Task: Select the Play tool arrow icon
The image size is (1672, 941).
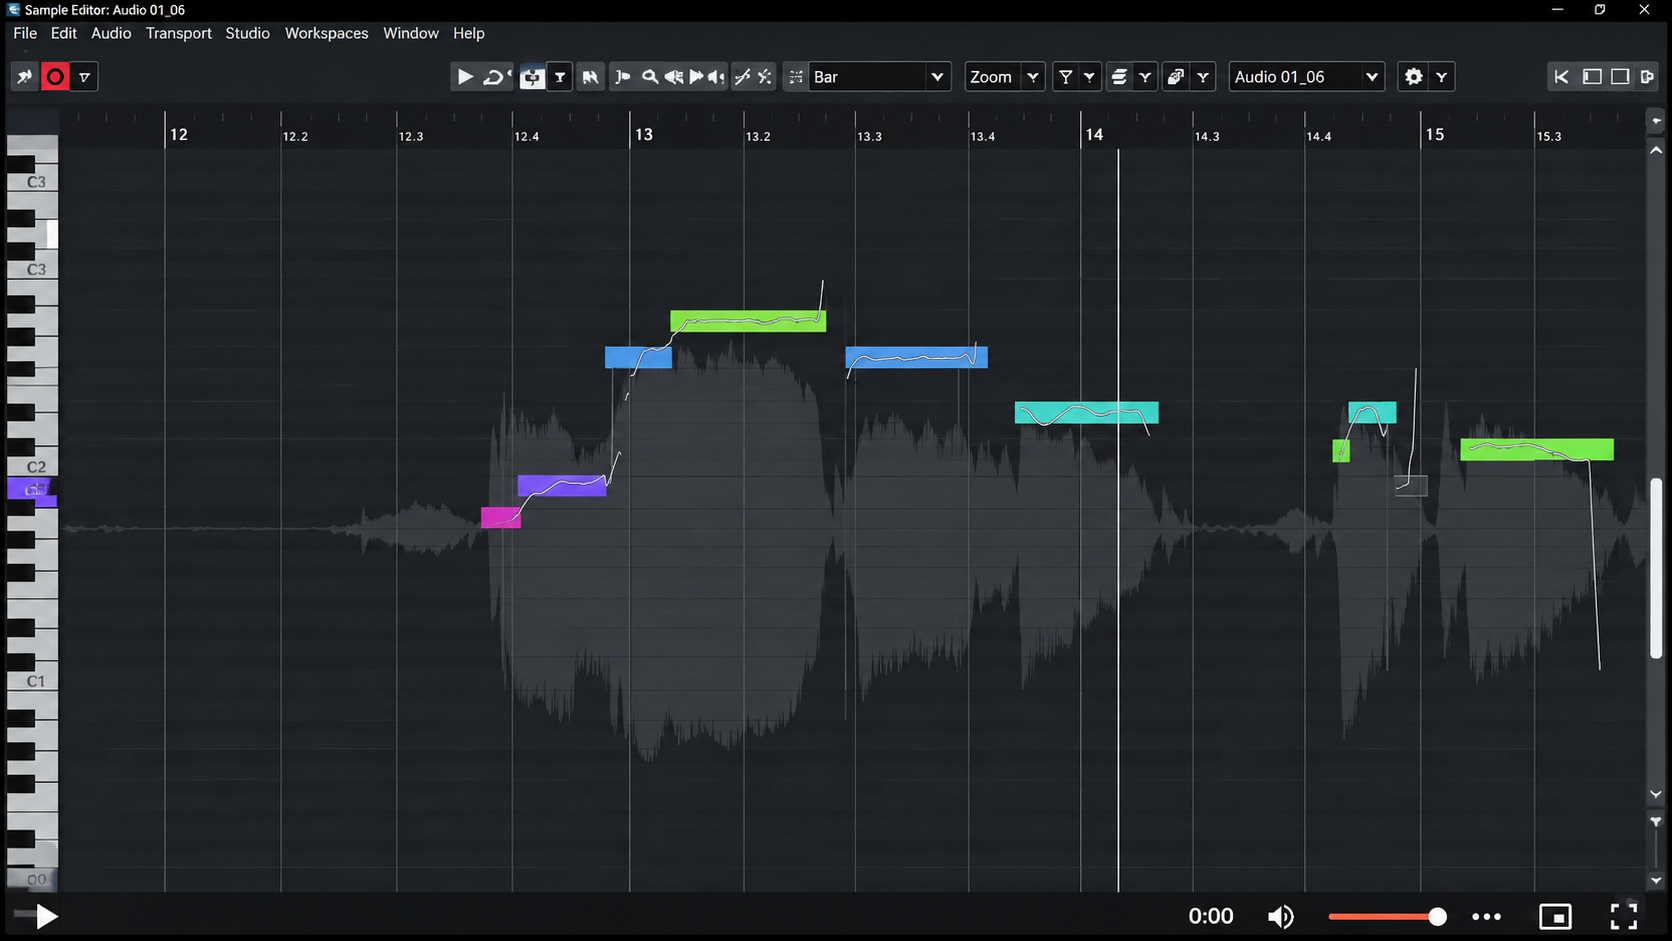Action: tap(696, 77)
